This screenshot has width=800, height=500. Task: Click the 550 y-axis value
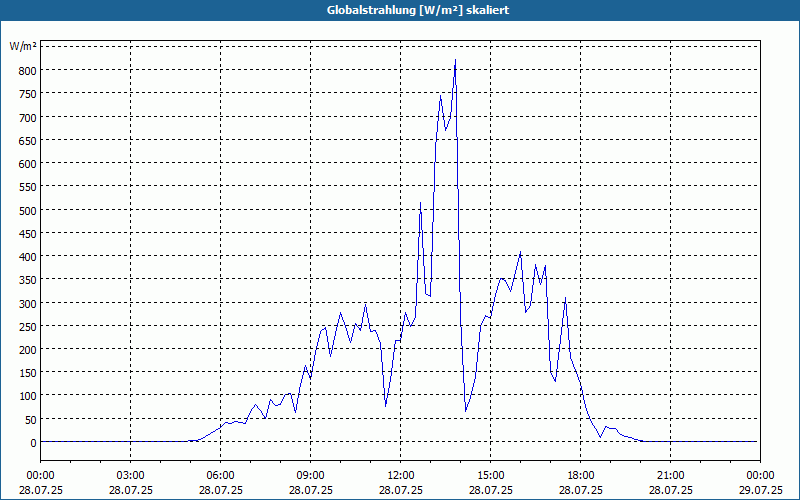(x=28, y=187)
